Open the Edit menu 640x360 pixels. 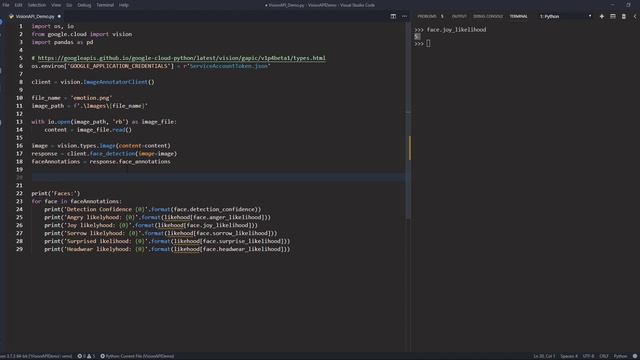(18, 5)
